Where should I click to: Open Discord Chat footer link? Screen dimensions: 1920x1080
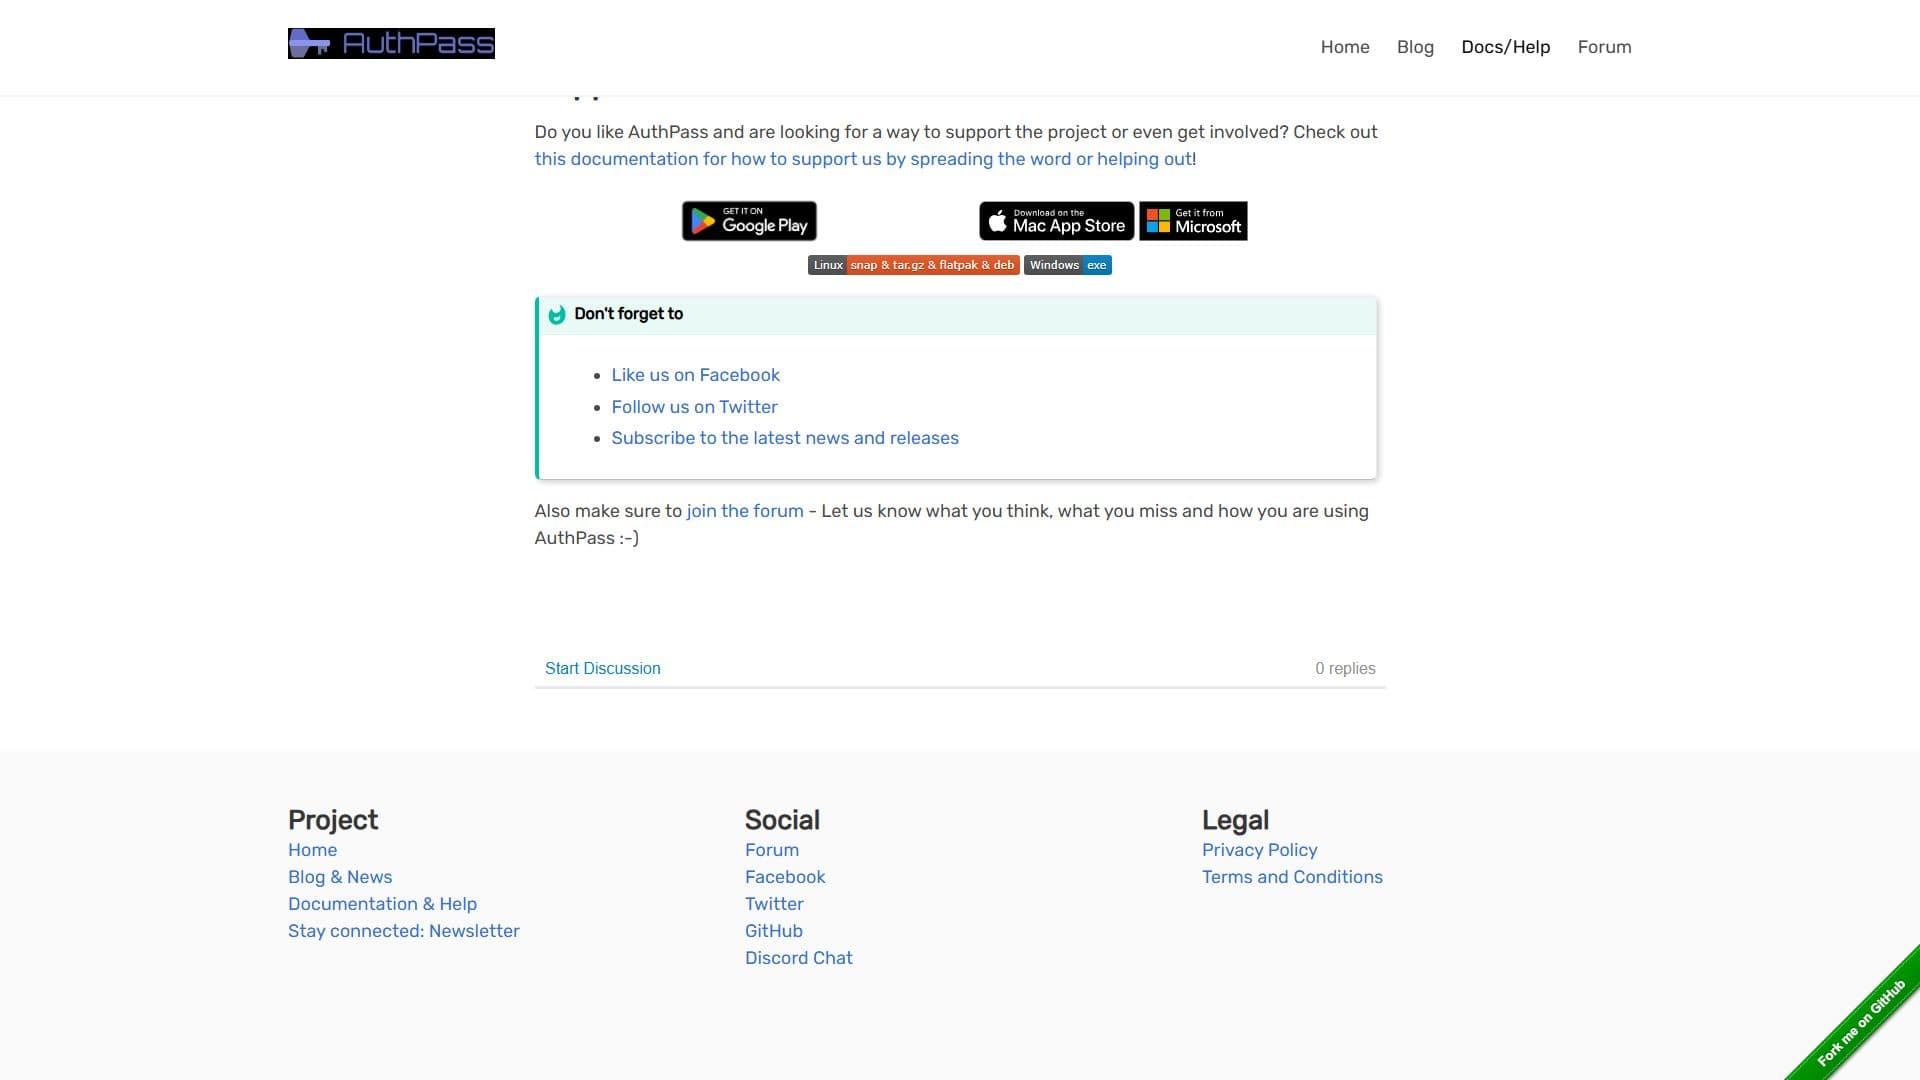point(798,958)
